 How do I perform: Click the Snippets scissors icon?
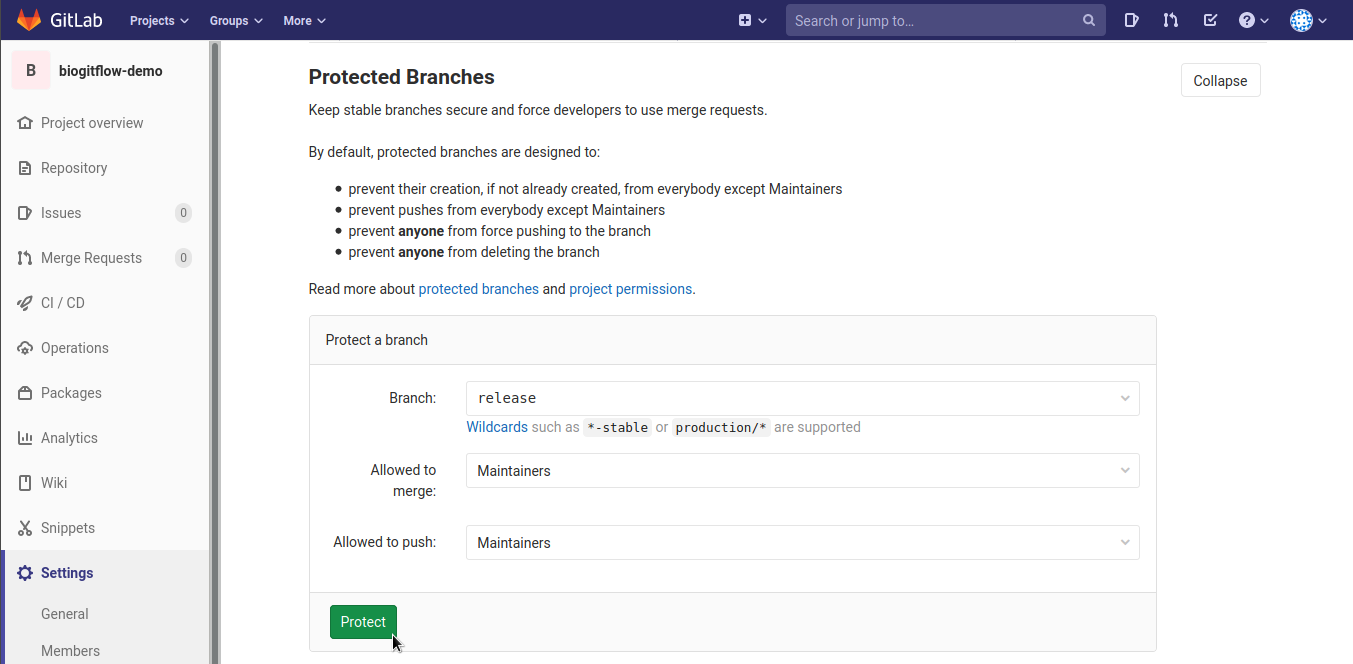tap(25, 528)
